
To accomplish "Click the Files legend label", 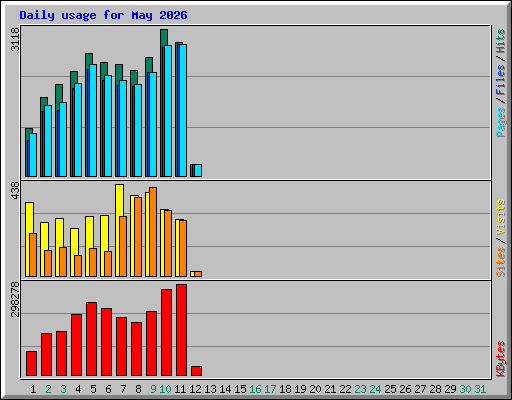I will coord(501,79).
